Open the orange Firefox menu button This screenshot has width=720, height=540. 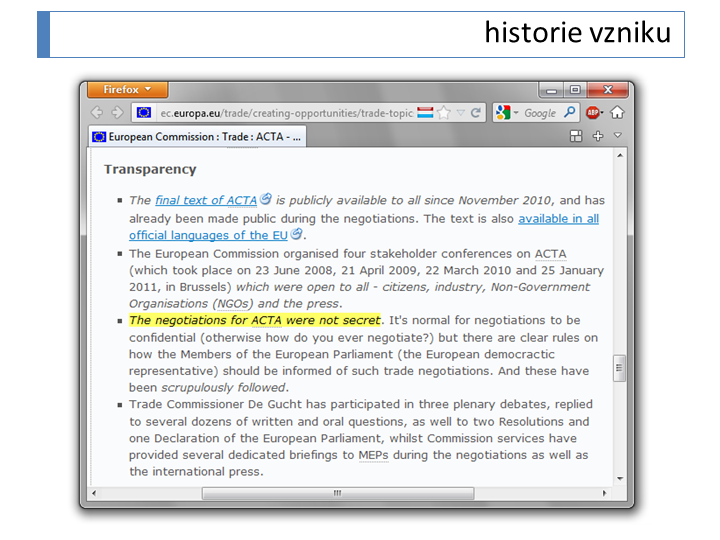point(127,90)
